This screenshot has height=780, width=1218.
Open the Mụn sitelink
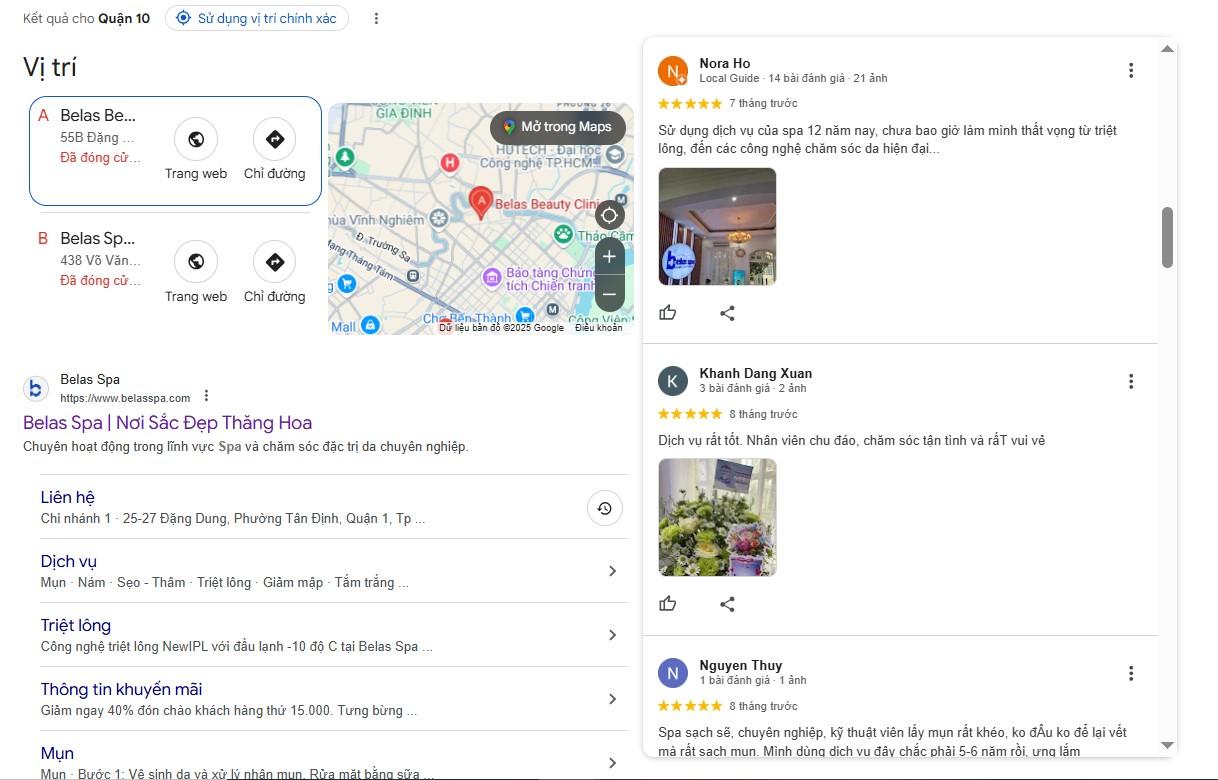click(57, 753)
